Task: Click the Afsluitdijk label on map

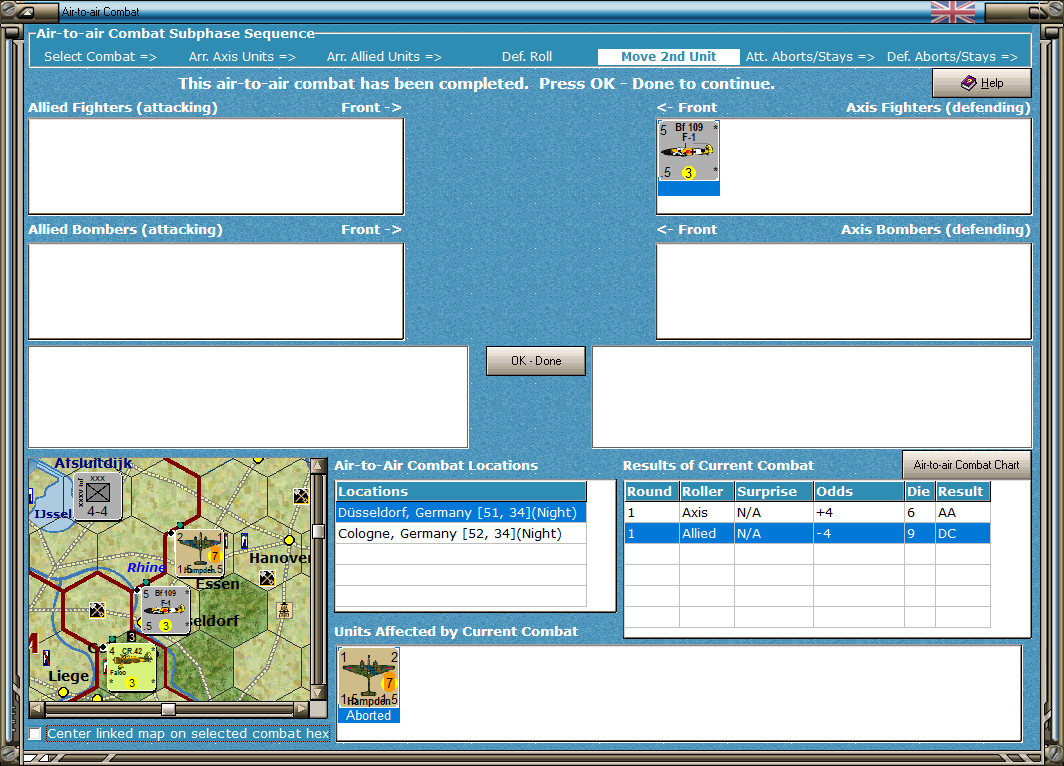Action: tap(94, 463)
